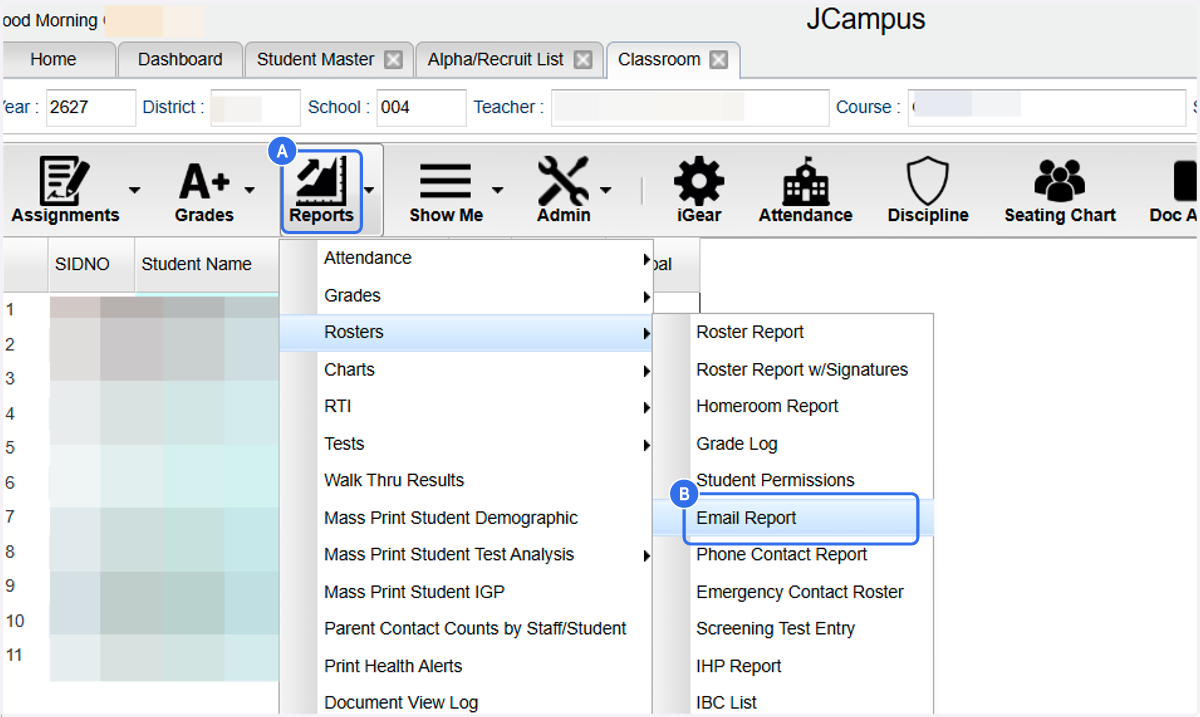
Task: Click the Reports chart icon
Action: 319,183
